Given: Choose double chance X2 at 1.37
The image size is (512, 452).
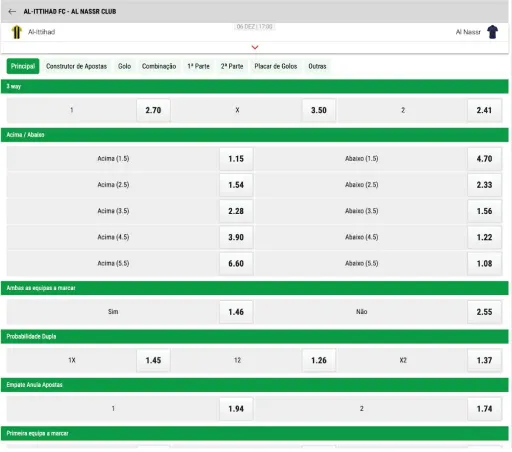Looking at the screenshot, I should click(484, 360).
